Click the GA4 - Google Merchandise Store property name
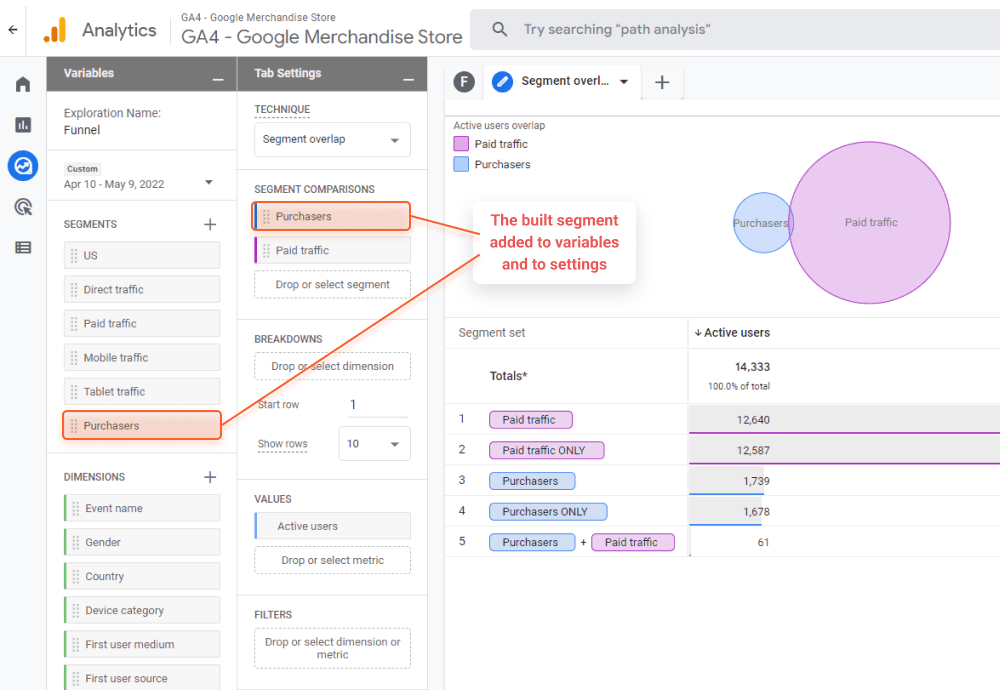Image resolution: width=1000 pixels, height=690 pixels. point(321,37)
